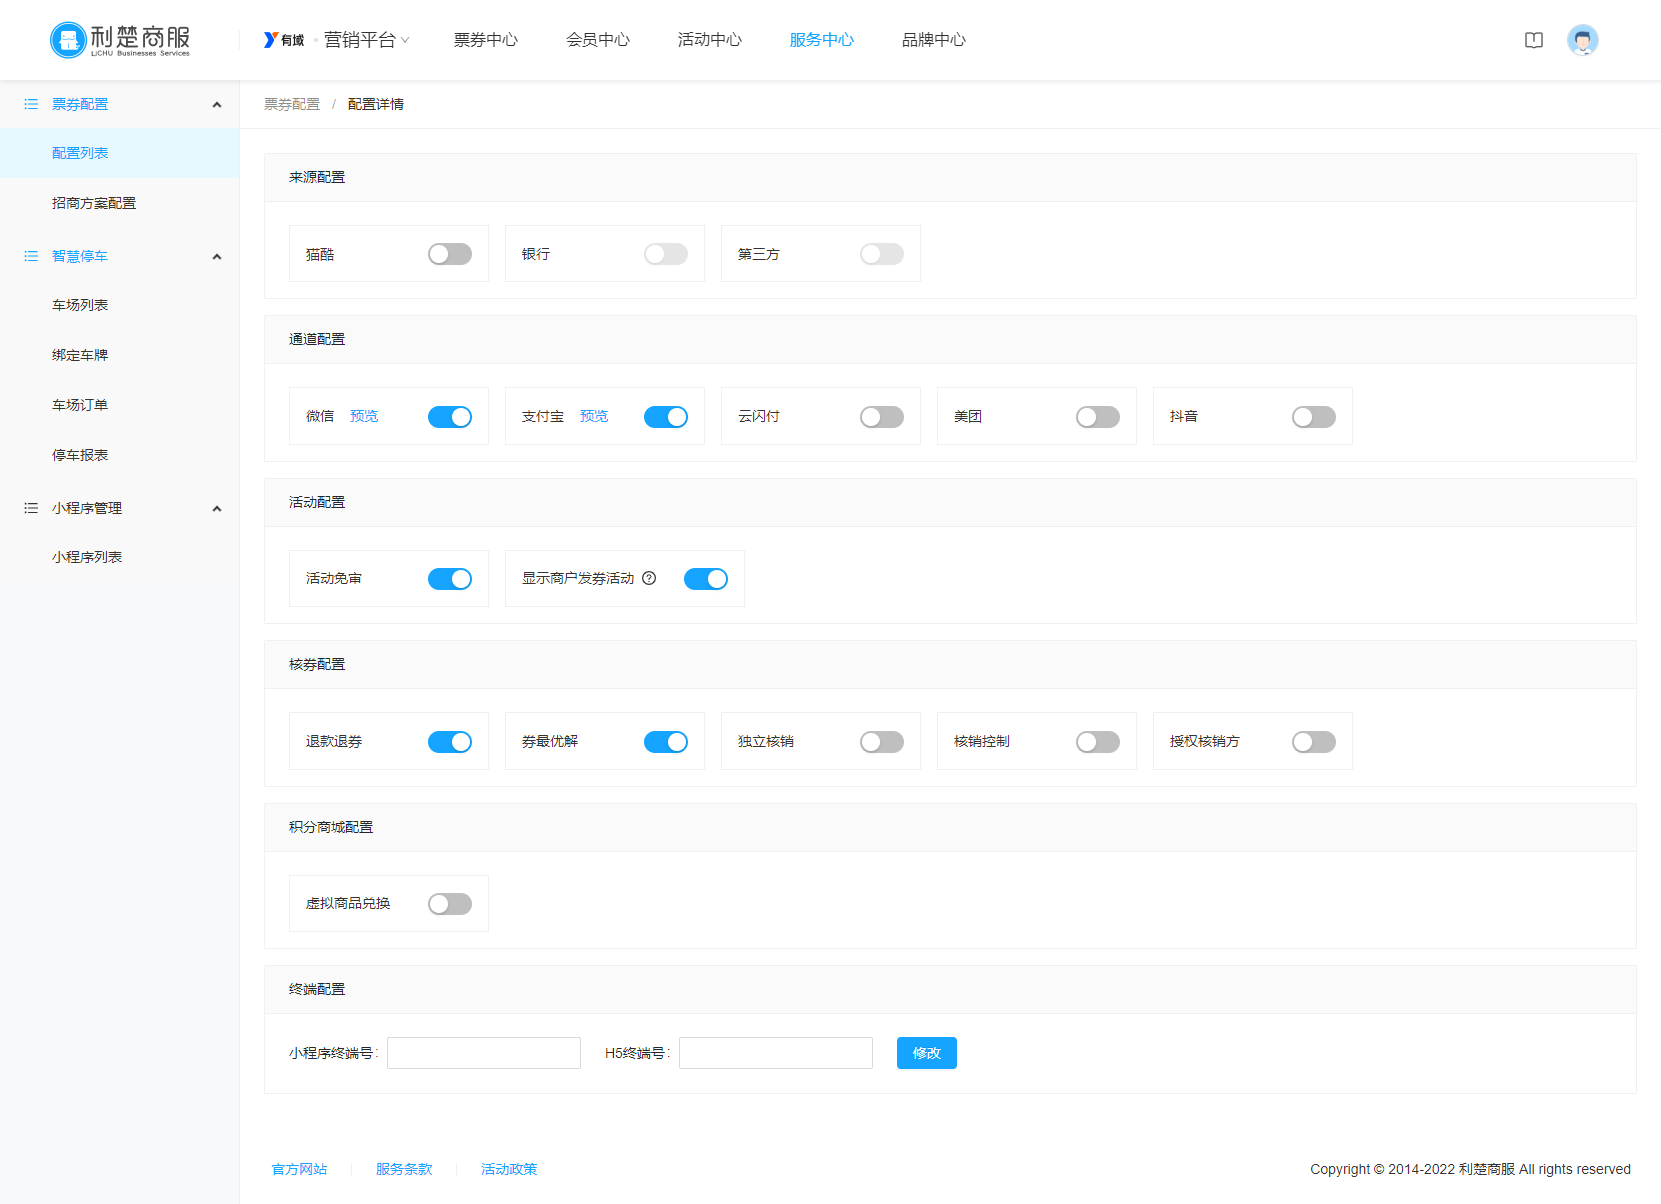The height and width of the screenshot is (1204, 1661).
Task: Toggle the 银行 source switch
Action: tap(666, 254)
